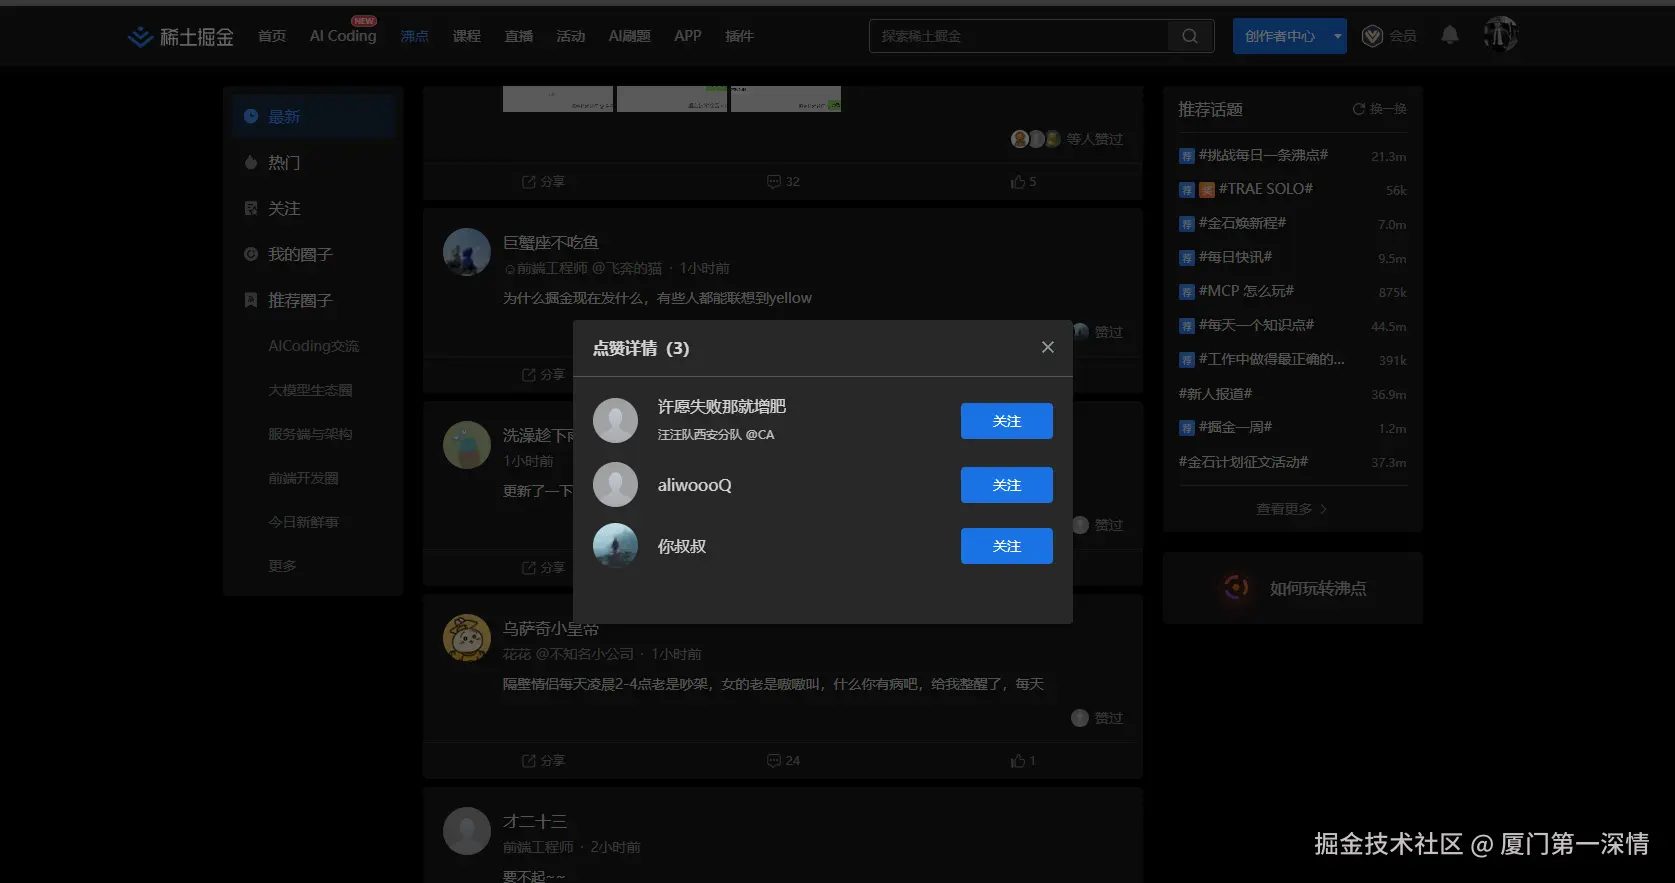Screen dimensions: 1675x883
Task: Click the search magnifier icon
Action: (x=1190, y=36)
